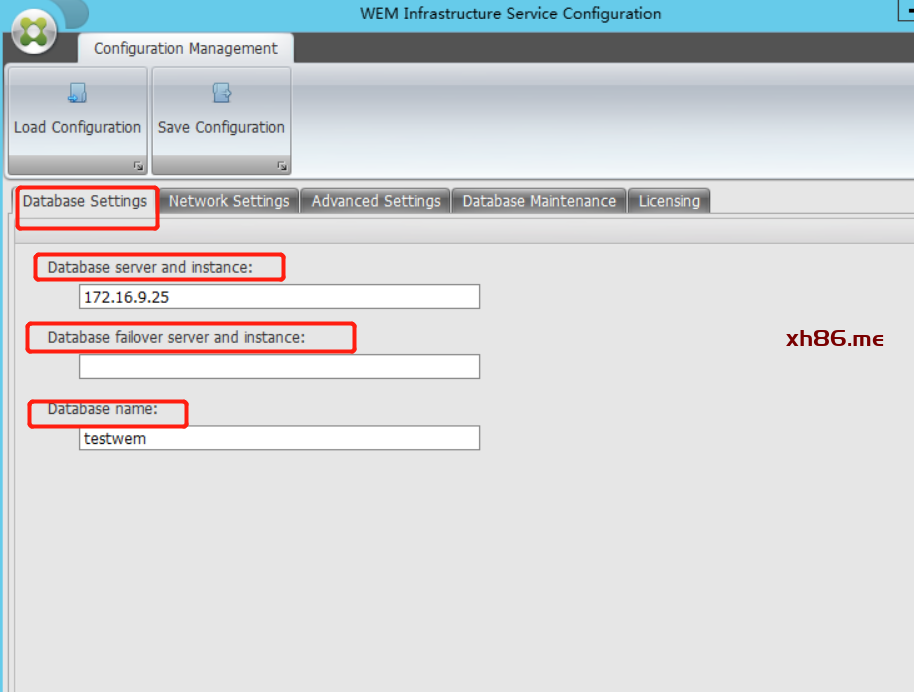Viewport: 914px width, 692px height.
Task: Click the database name field containing testwem
Action: [279, 438]
